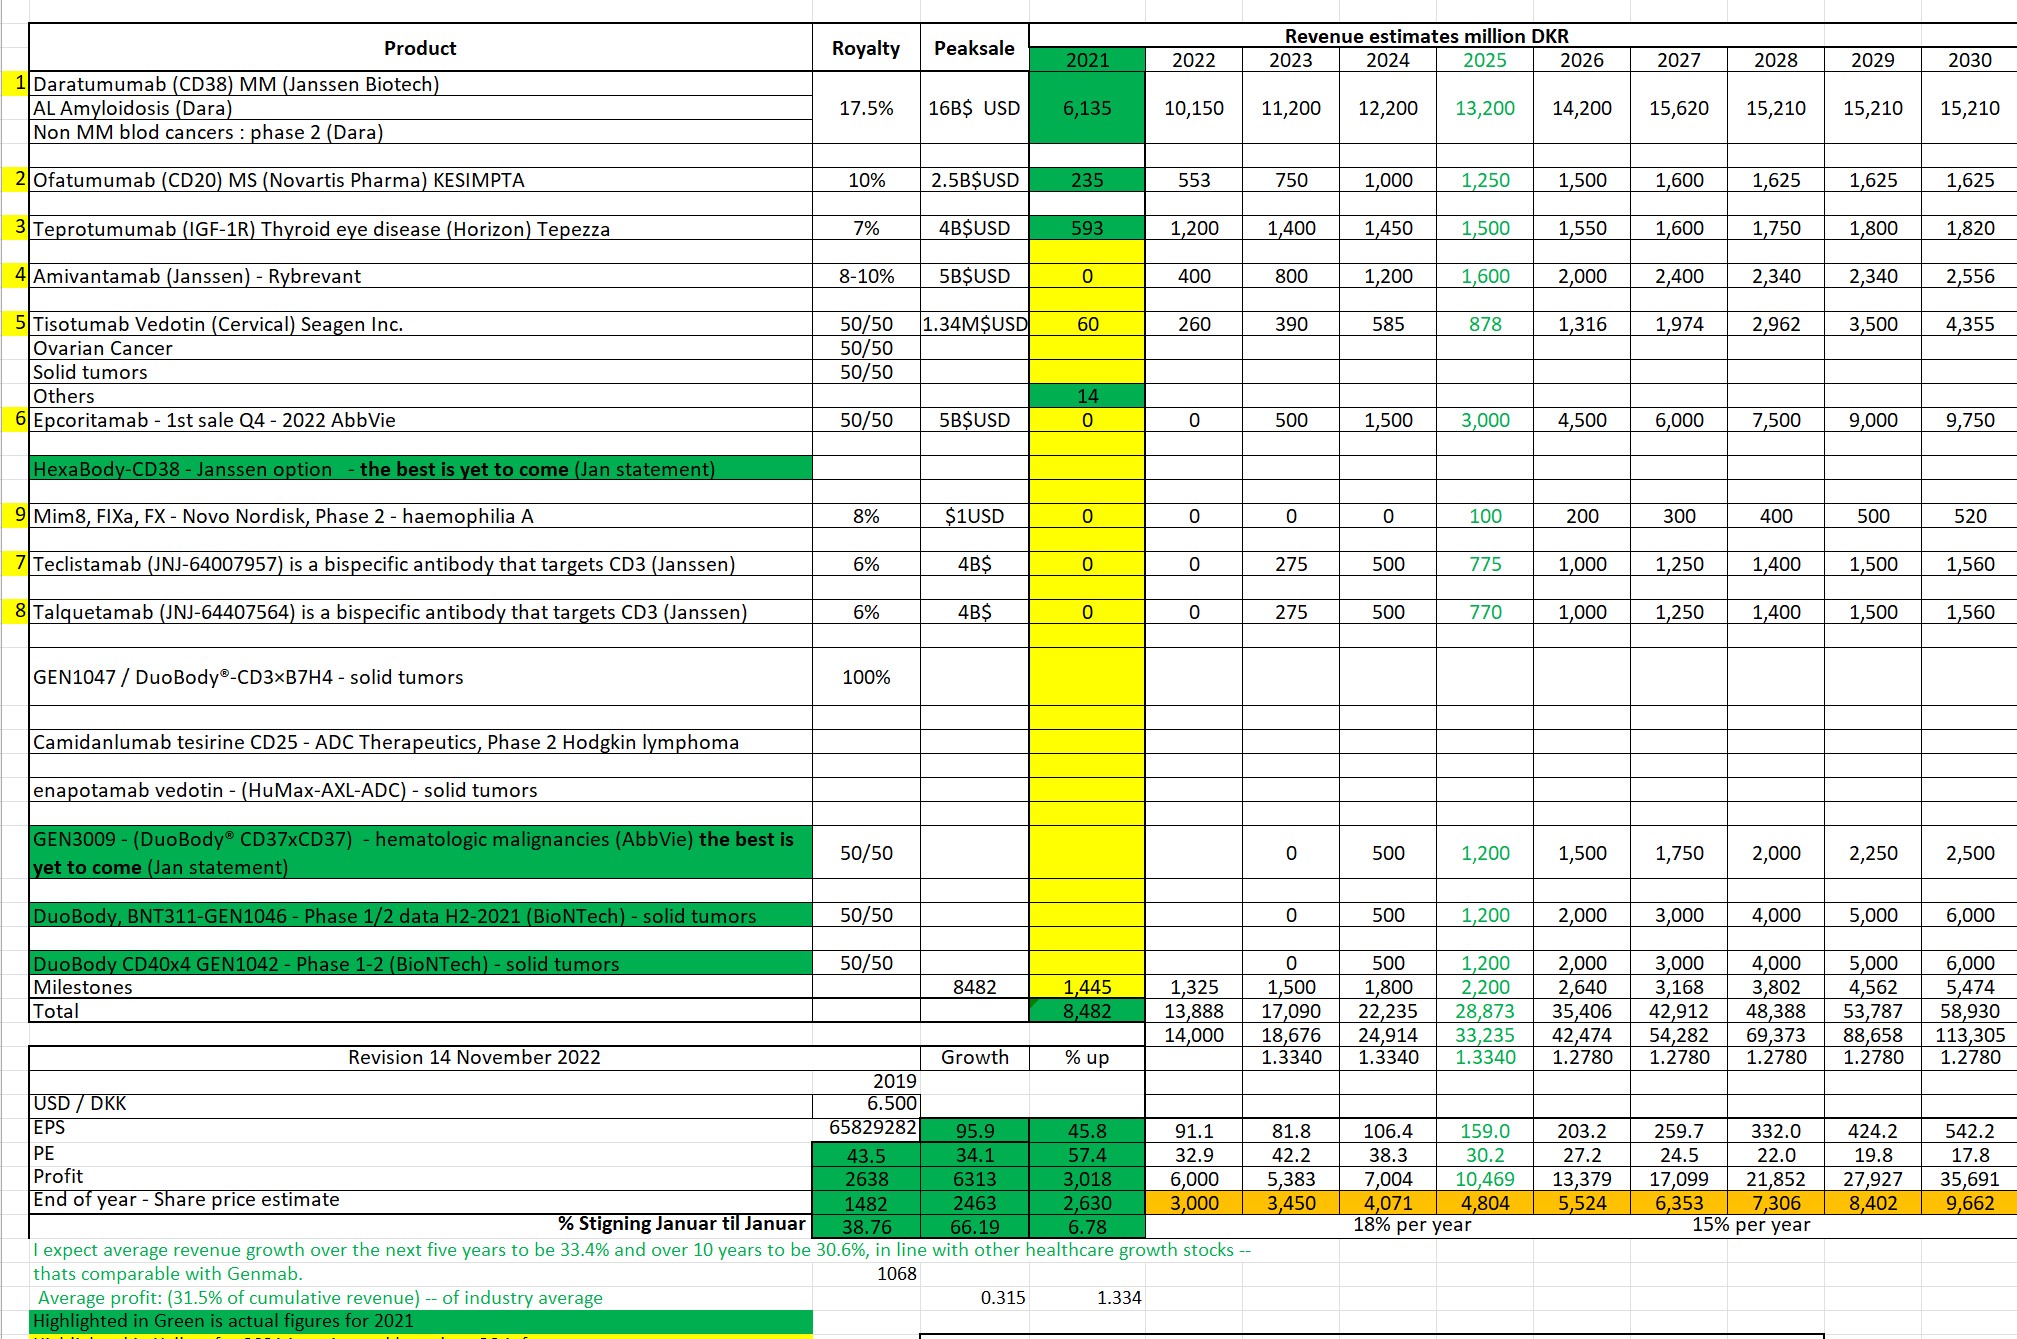
Task: Select the $1USD peaksale cell
Action: [974, 516]
